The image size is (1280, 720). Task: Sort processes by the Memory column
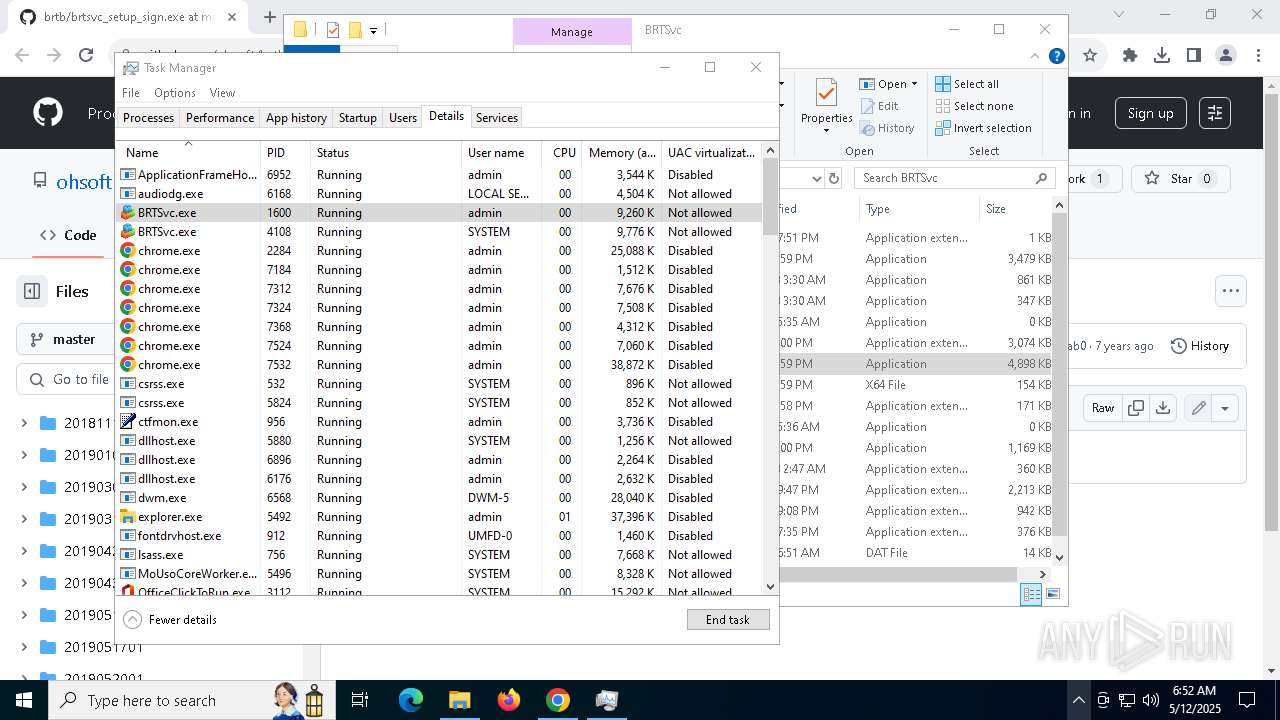coord(622,152)
